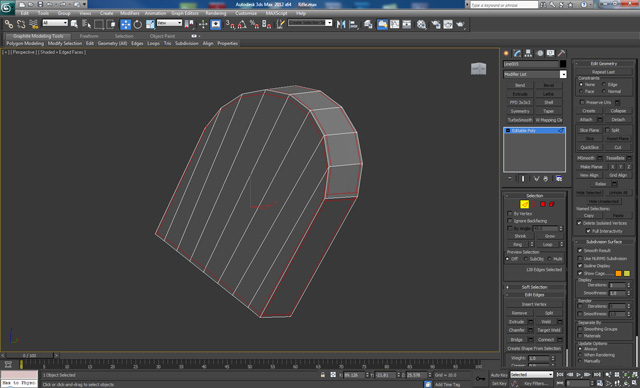Image resolution: width=640 pixels, height=388 pixels.
Task: Click the object color black swatch
Action: pyautogui.click(x=563, y=64)
